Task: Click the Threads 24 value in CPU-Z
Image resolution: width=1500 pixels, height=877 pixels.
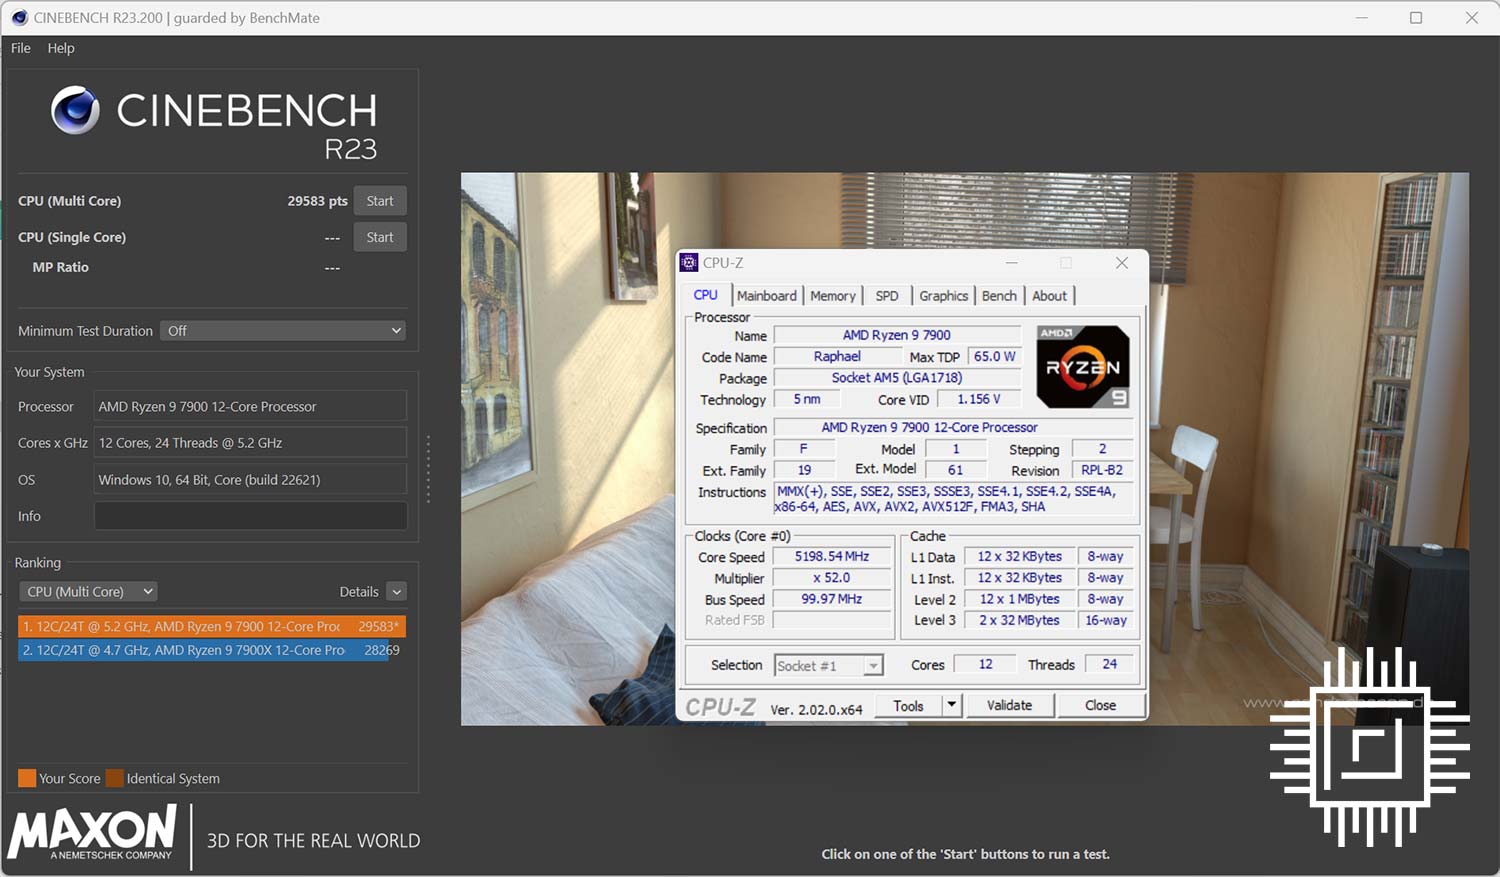Action: 1110,664
